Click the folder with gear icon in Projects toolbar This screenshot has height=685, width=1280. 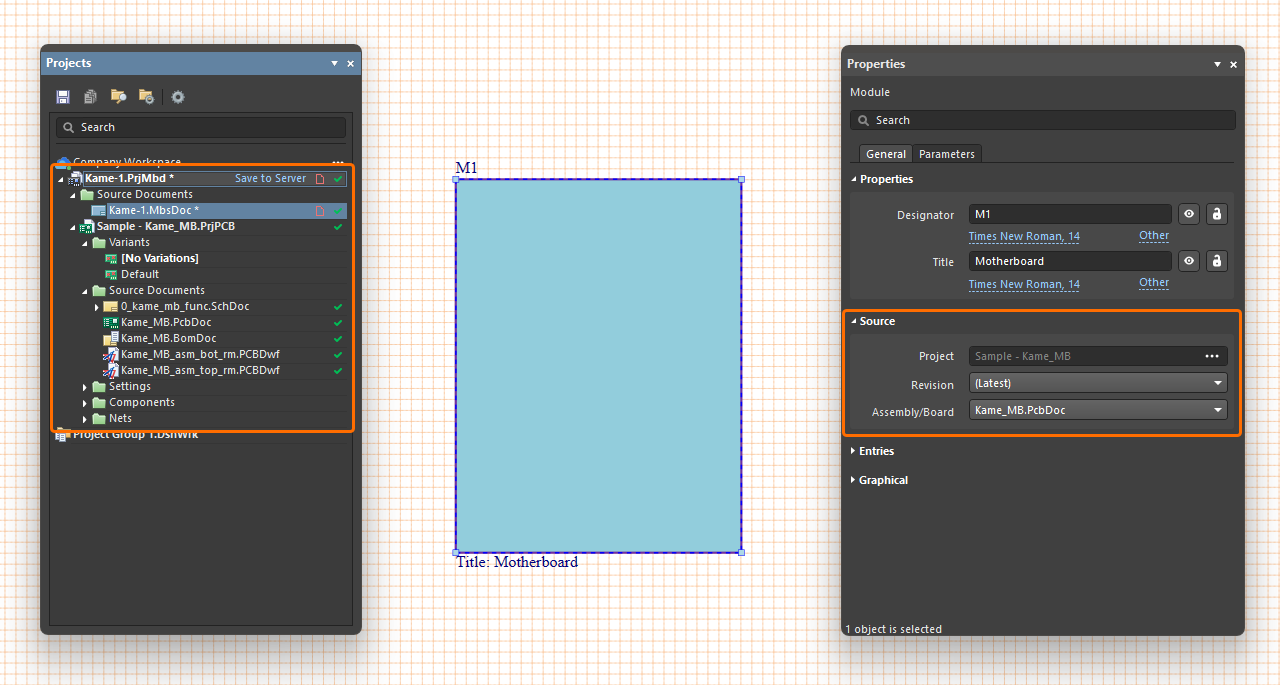click(146, 97)
